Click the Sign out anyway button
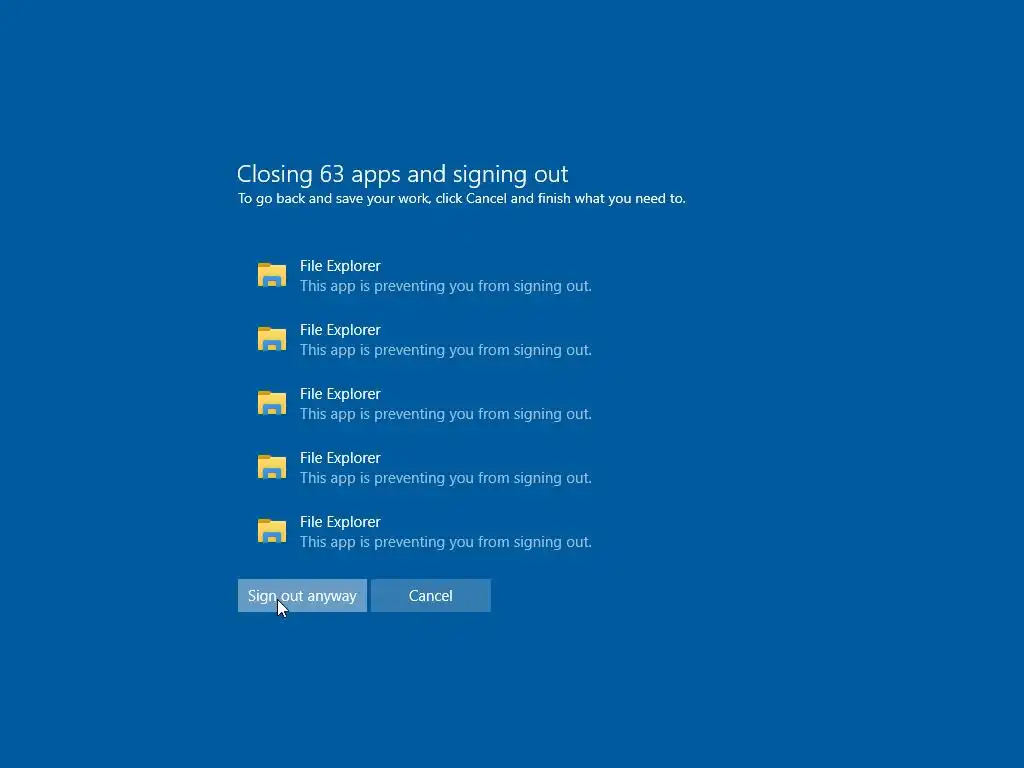 (x=302, y=596)
